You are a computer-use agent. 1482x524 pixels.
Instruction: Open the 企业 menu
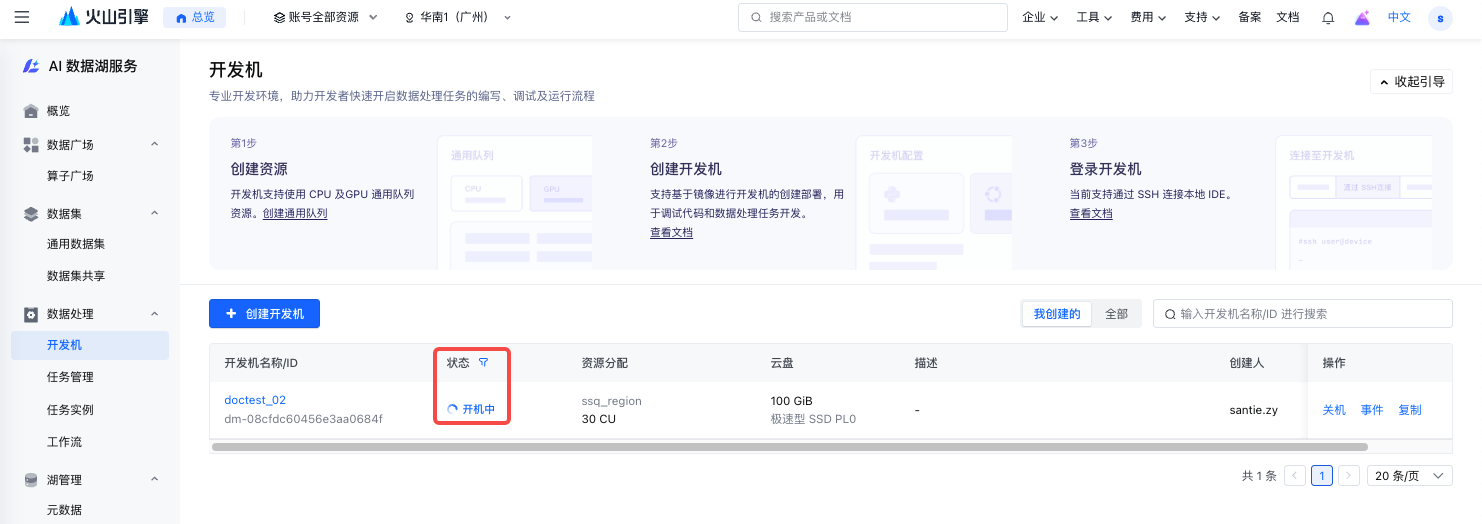point(1040,17)
